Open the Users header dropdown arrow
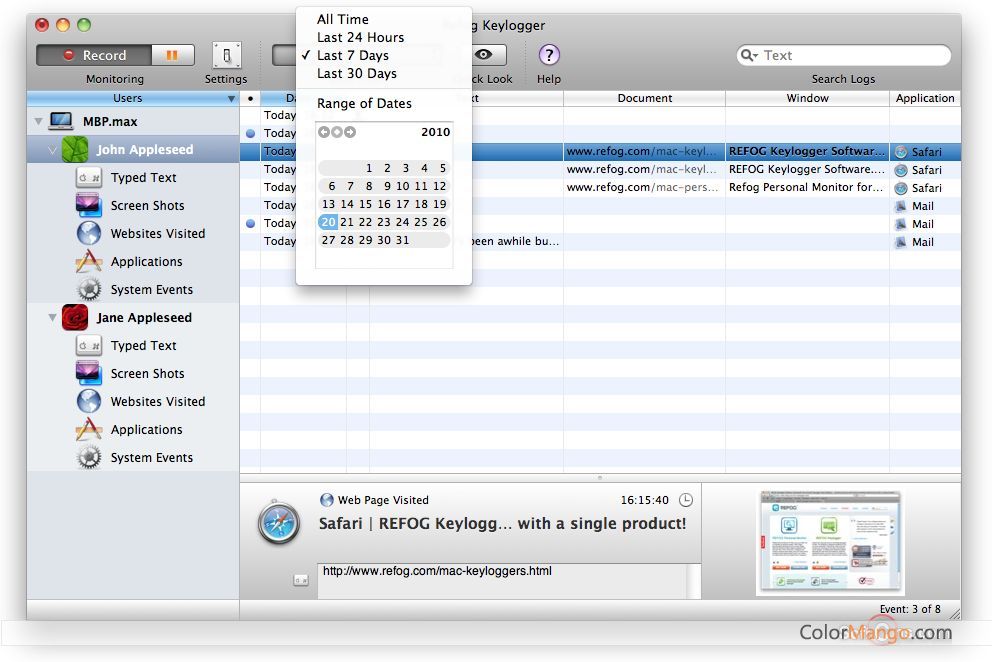This screenshot has width=992, height=662. [231, 99]
